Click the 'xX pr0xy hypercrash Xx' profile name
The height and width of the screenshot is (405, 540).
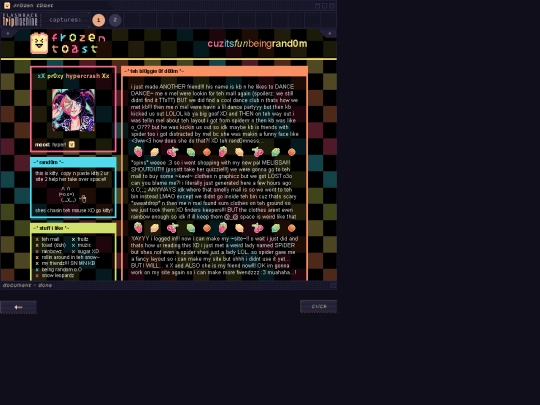73,76
